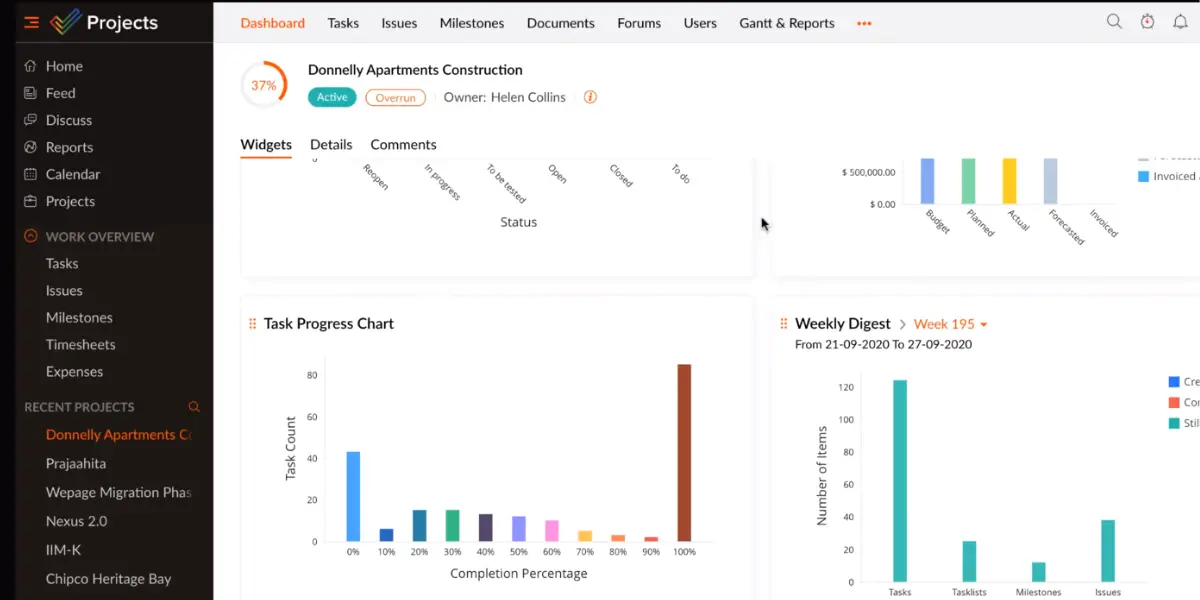
Task: Click the 0% completion bar
Action: tap(353, 497)
